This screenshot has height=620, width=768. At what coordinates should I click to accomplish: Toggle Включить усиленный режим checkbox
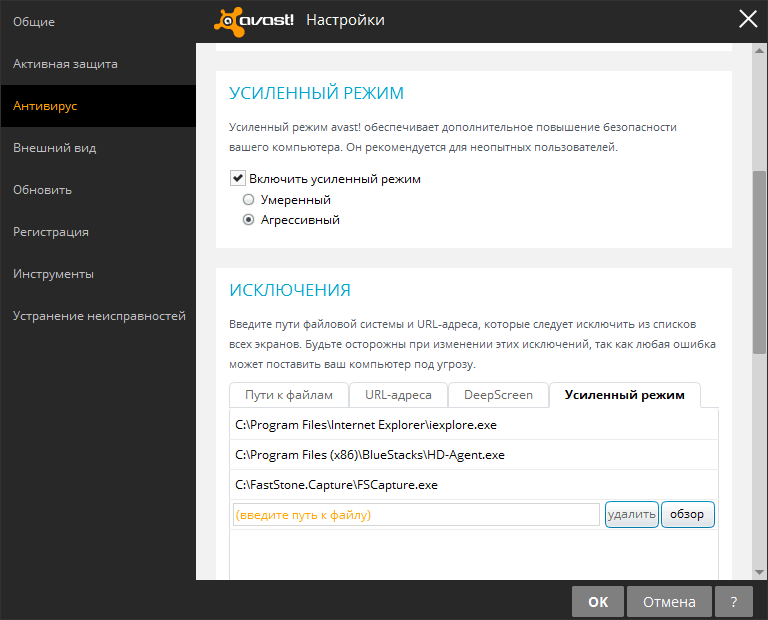[x=238, y=178]
